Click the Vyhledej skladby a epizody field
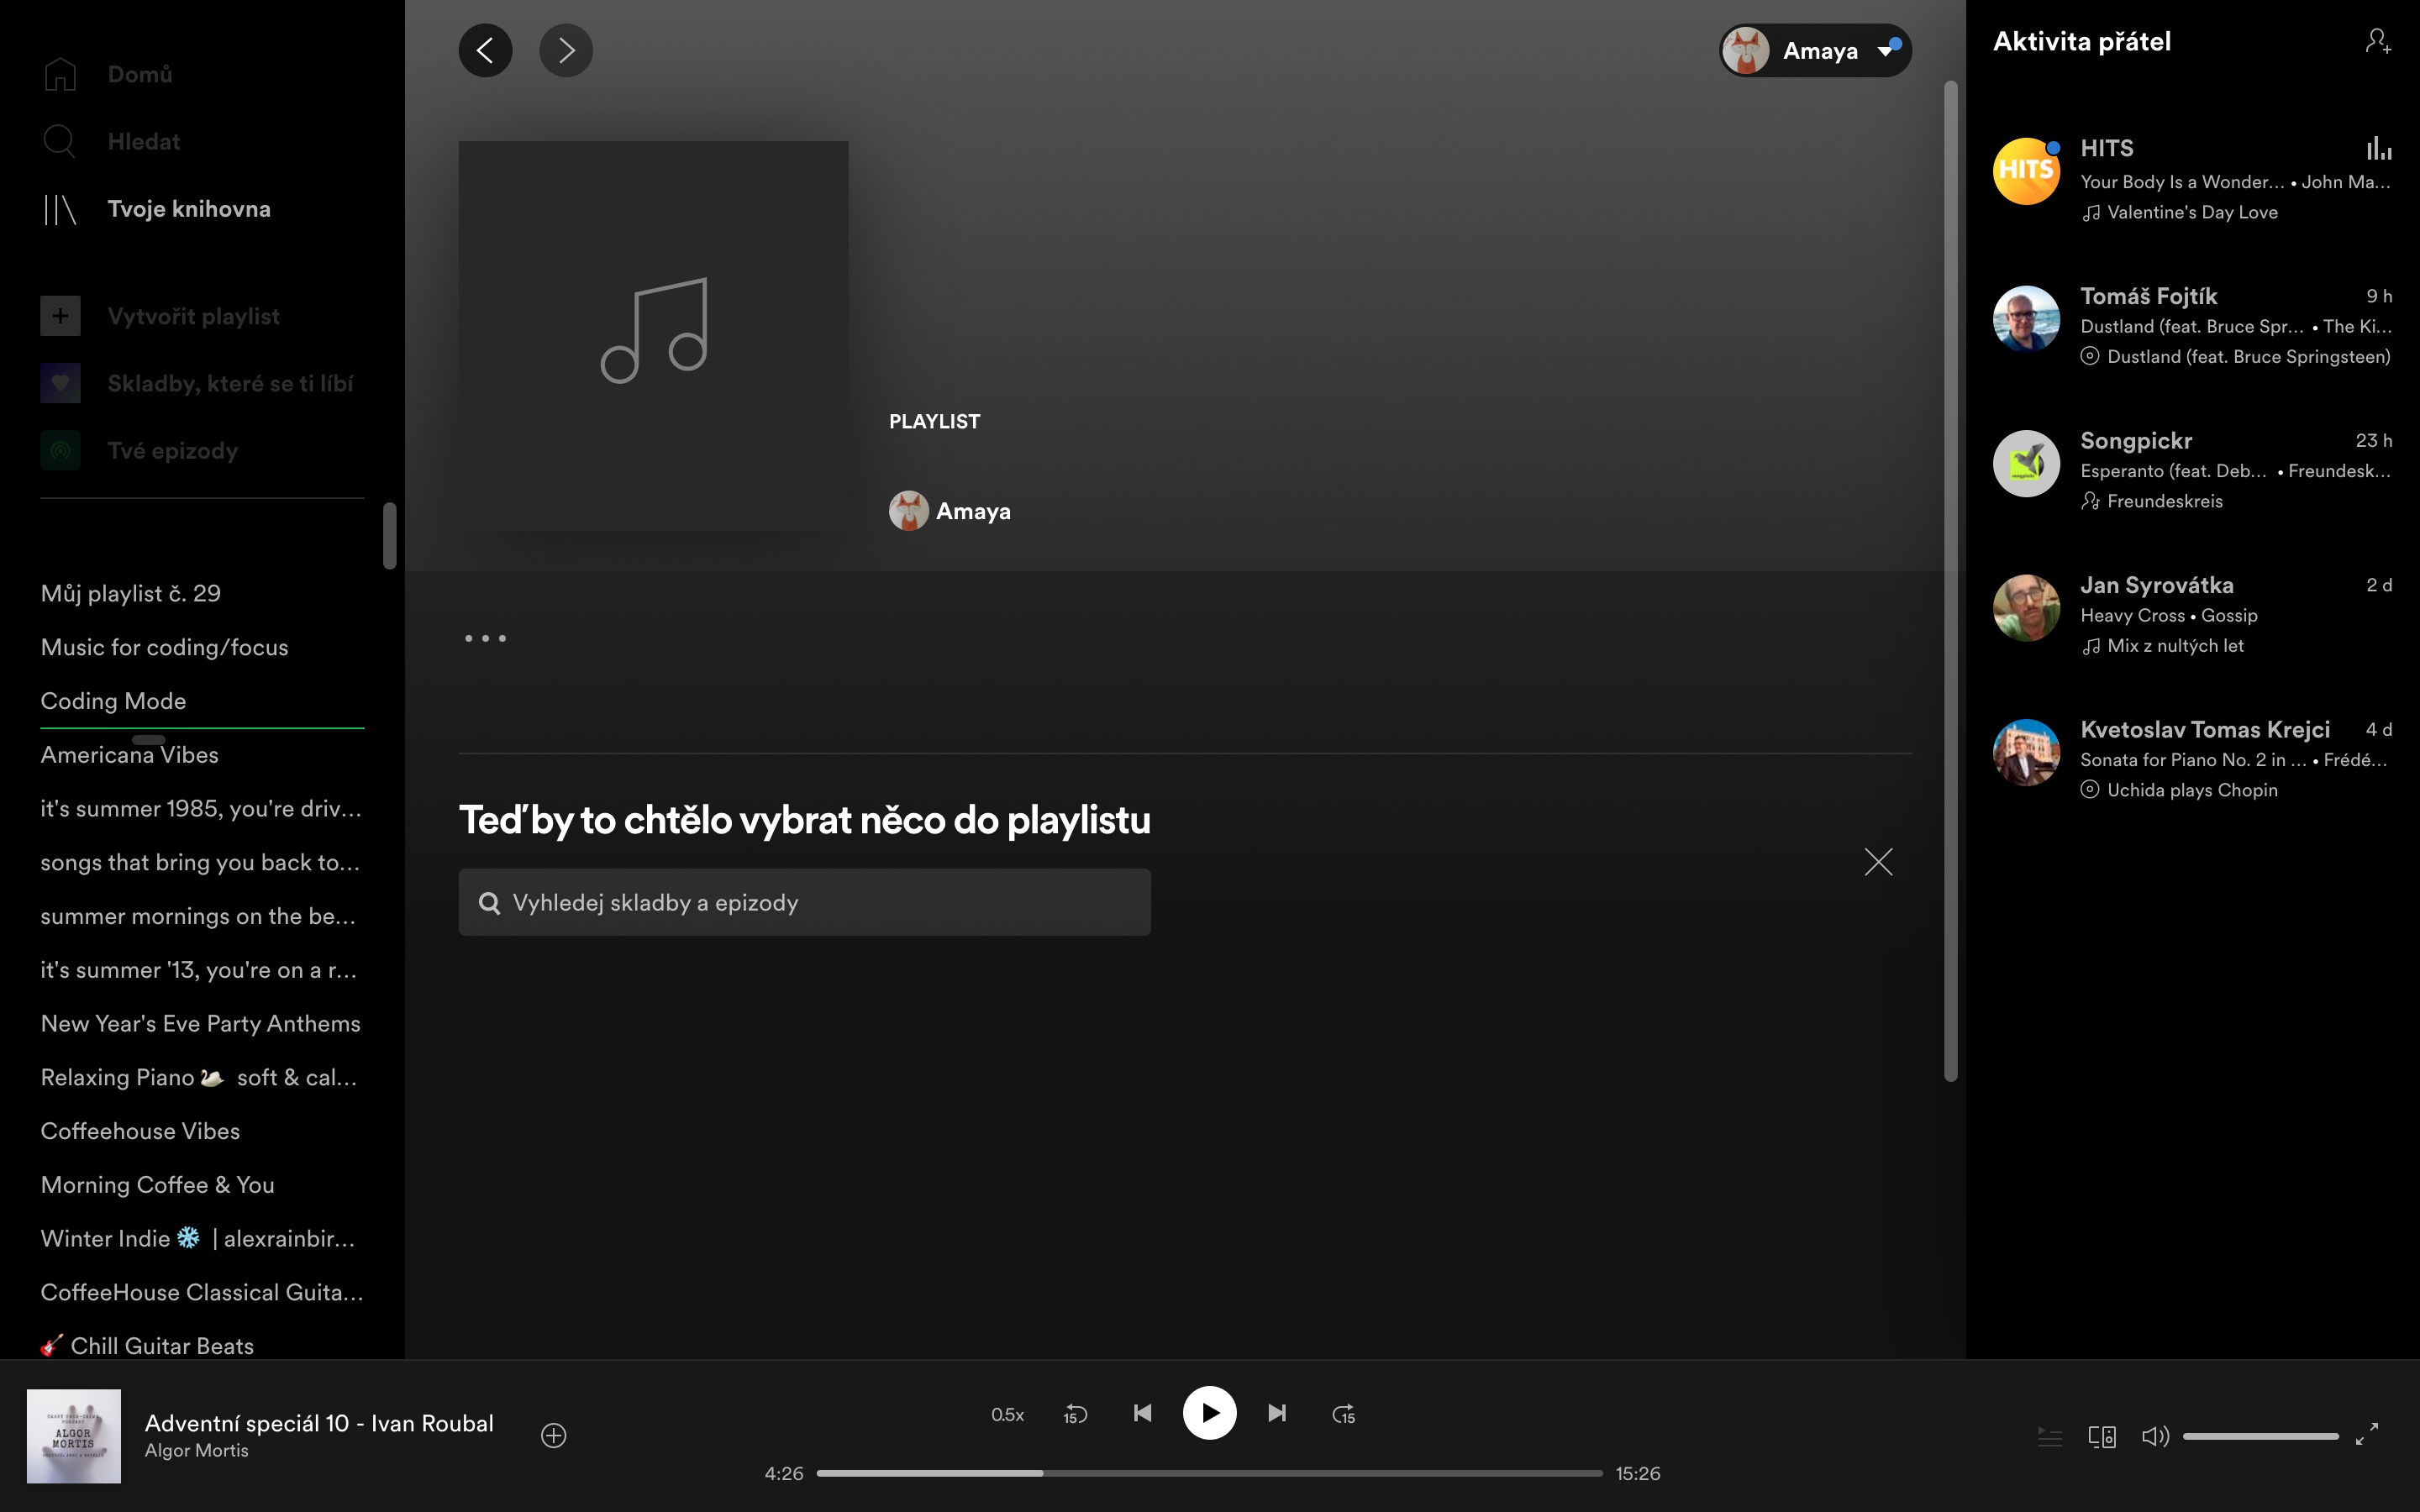 click(x=804, y=902)
